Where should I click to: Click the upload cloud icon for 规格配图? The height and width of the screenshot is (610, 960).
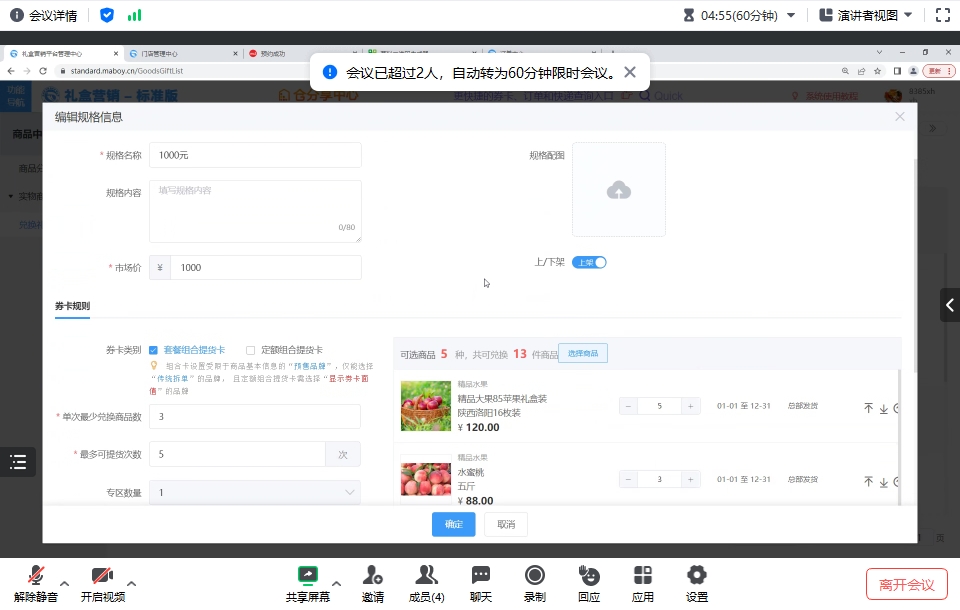[x=618, y=190]
